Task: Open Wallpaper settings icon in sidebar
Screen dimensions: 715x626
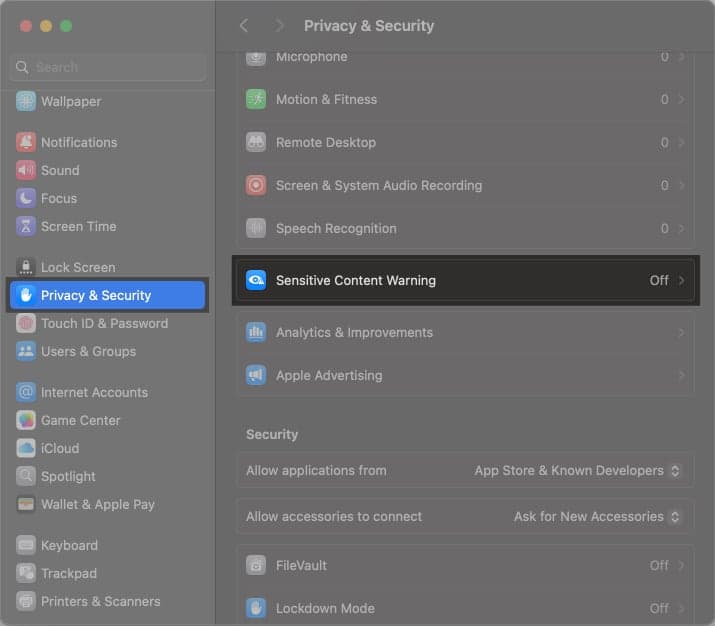Action: click(x=26, y=101)
